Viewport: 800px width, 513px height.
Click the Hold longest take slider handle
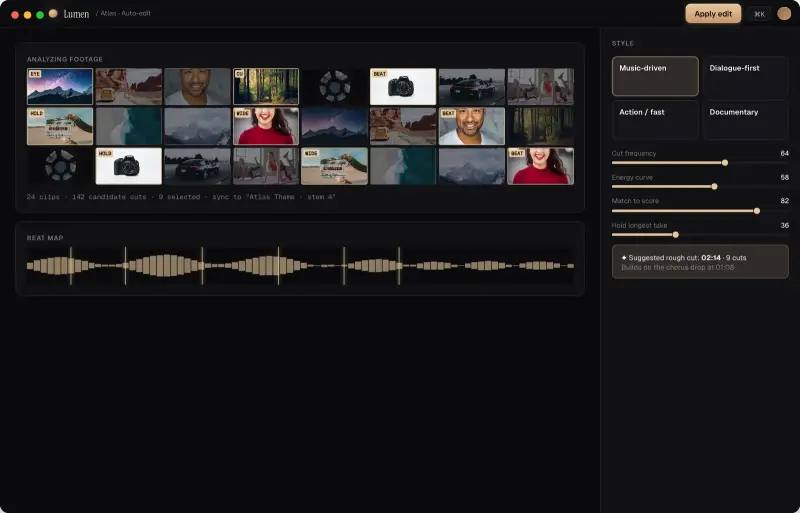click(x=676, y=235)
